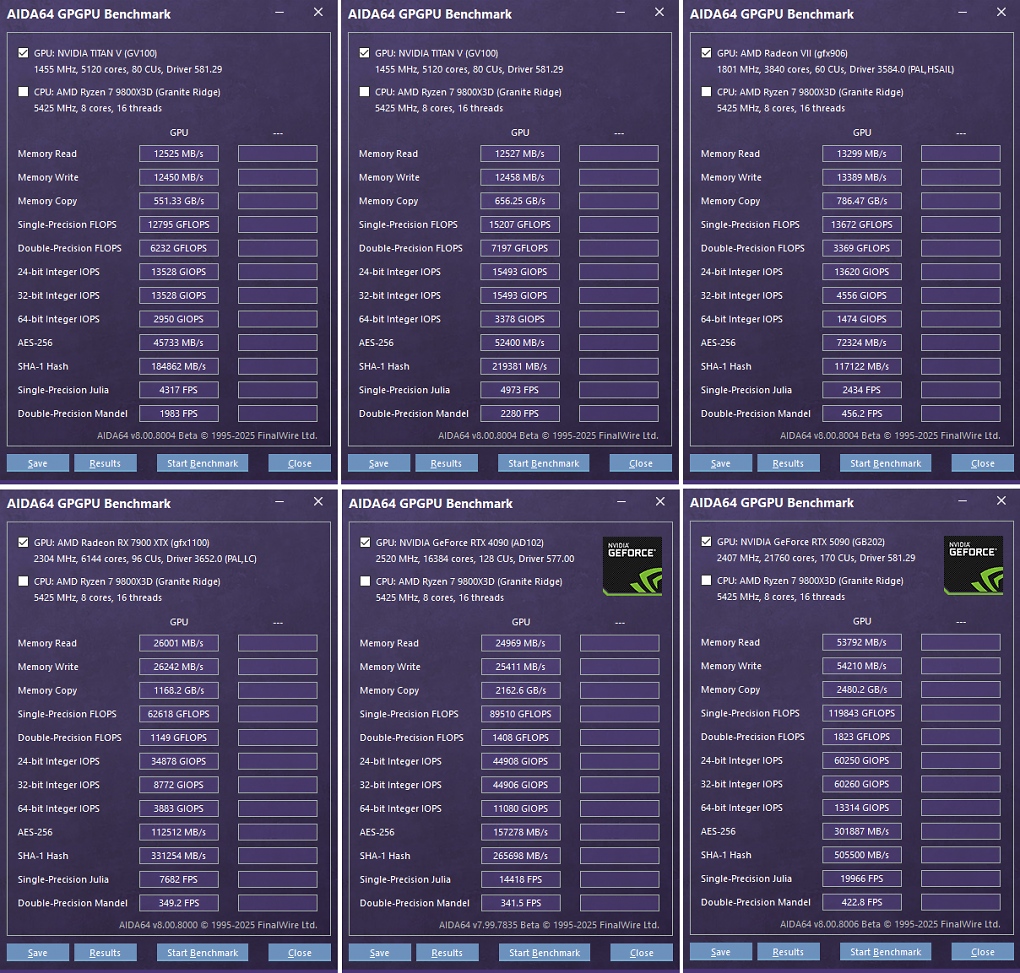This screenshot has width=1020, height=973.
Task: Minimize the RTX 5090 benchmark window
Action: (x=962, y=501)
